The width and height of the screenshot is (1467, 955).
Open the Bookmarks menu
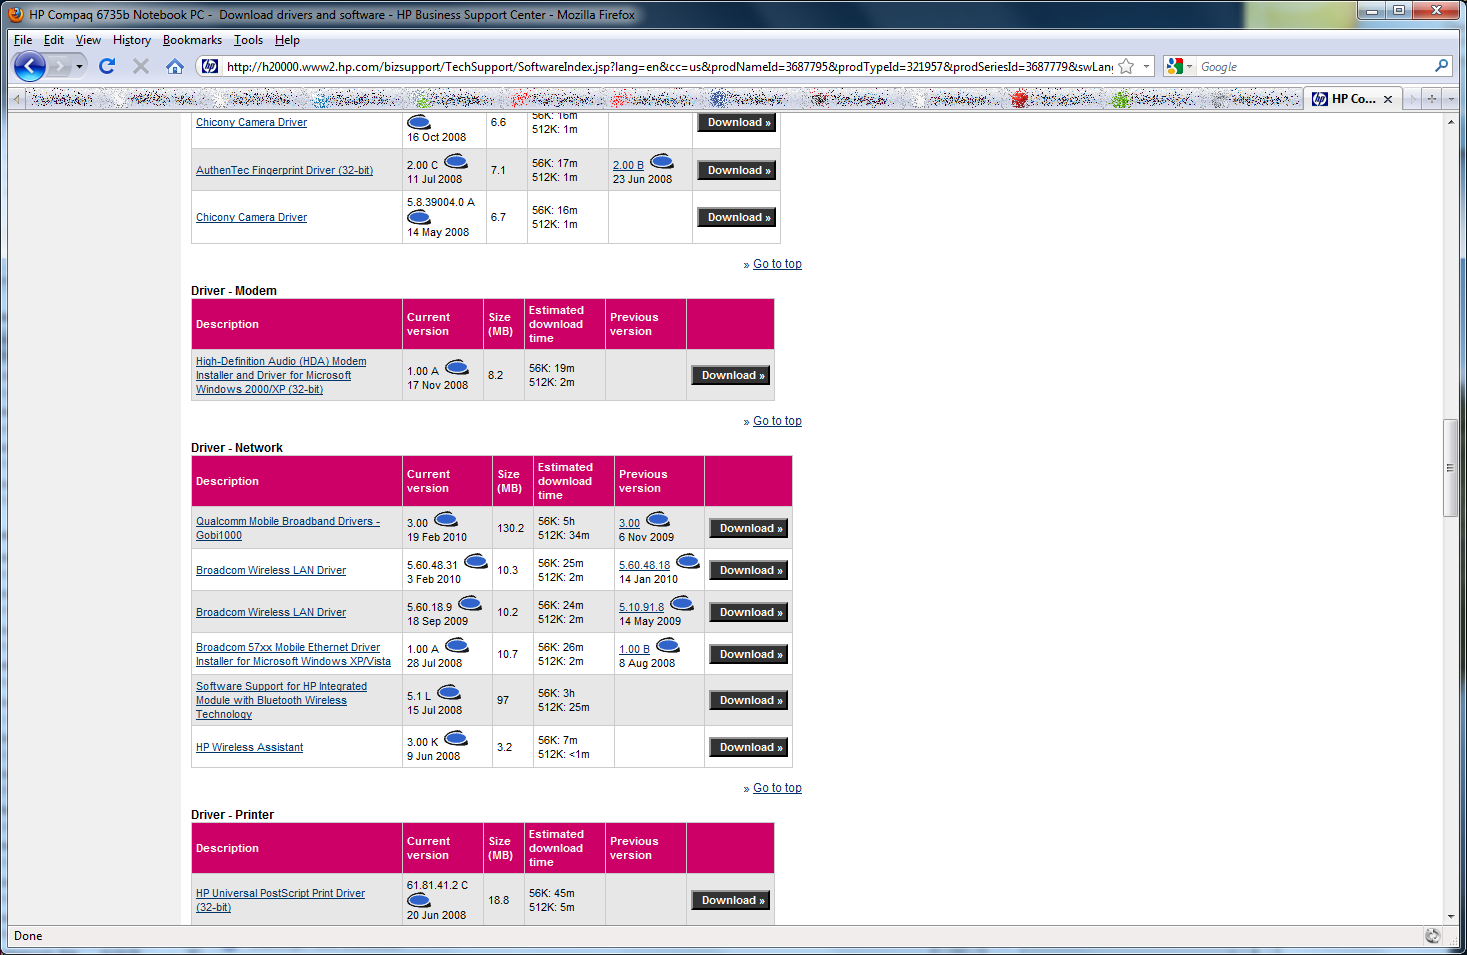point(192,40)
